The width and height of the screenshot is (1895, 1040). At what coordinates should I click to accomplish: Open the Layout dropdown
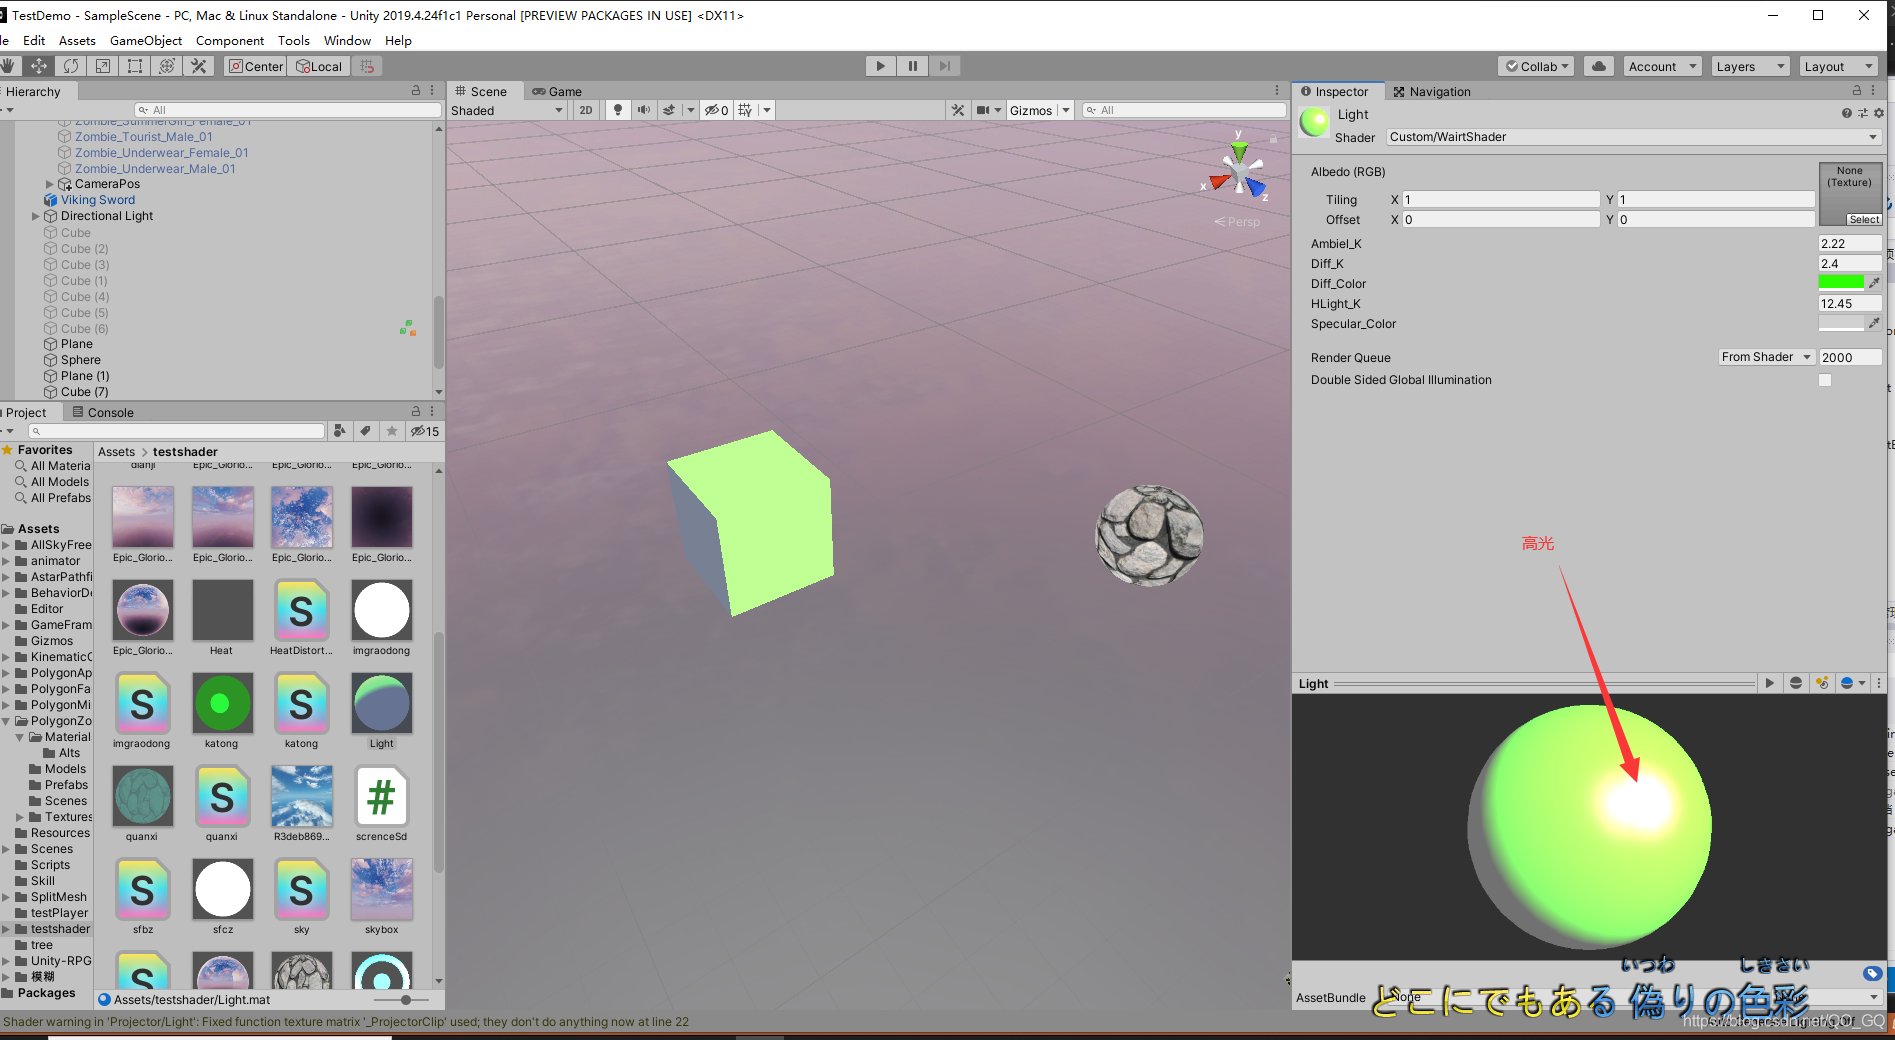[x=1838, y=66]
